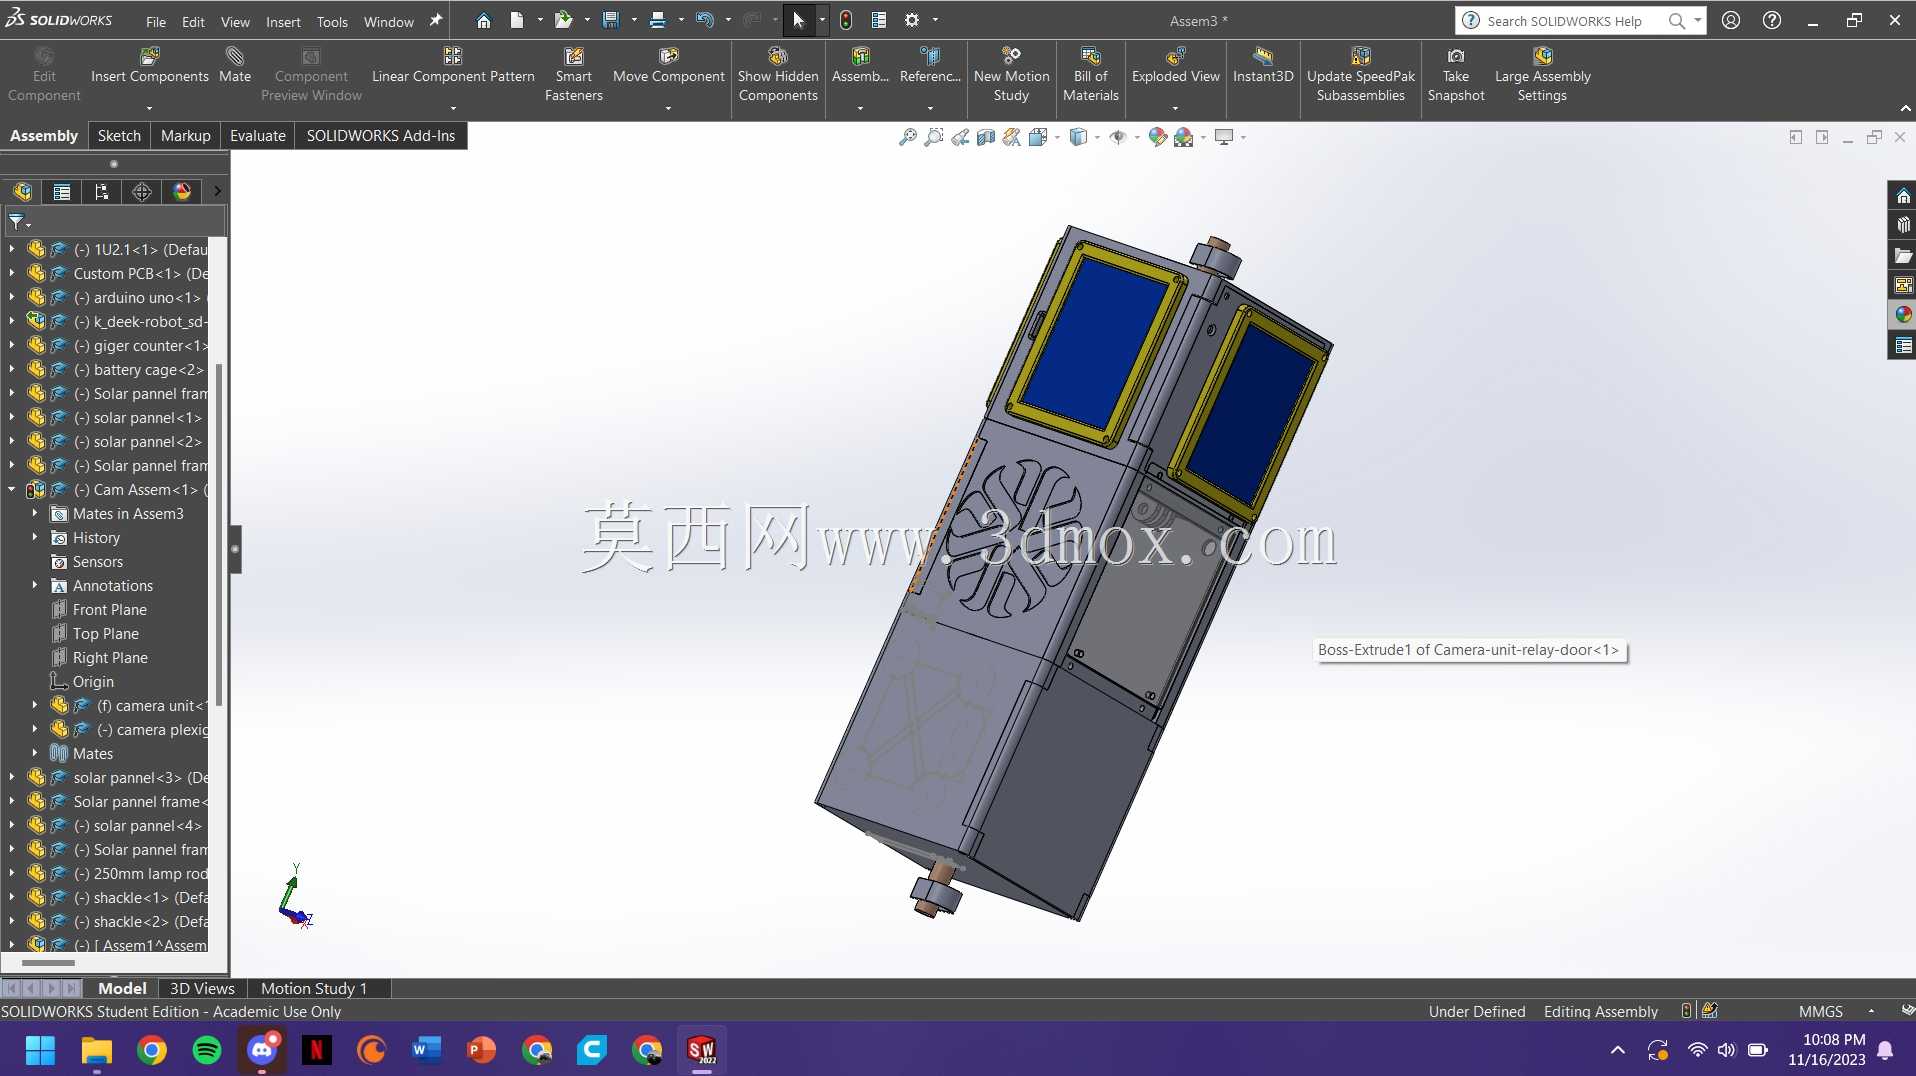This screenshot has width=1916, height=1076.
Task: Click Update SpeedPak Subassemblies
Action: tap(1361, 74)
